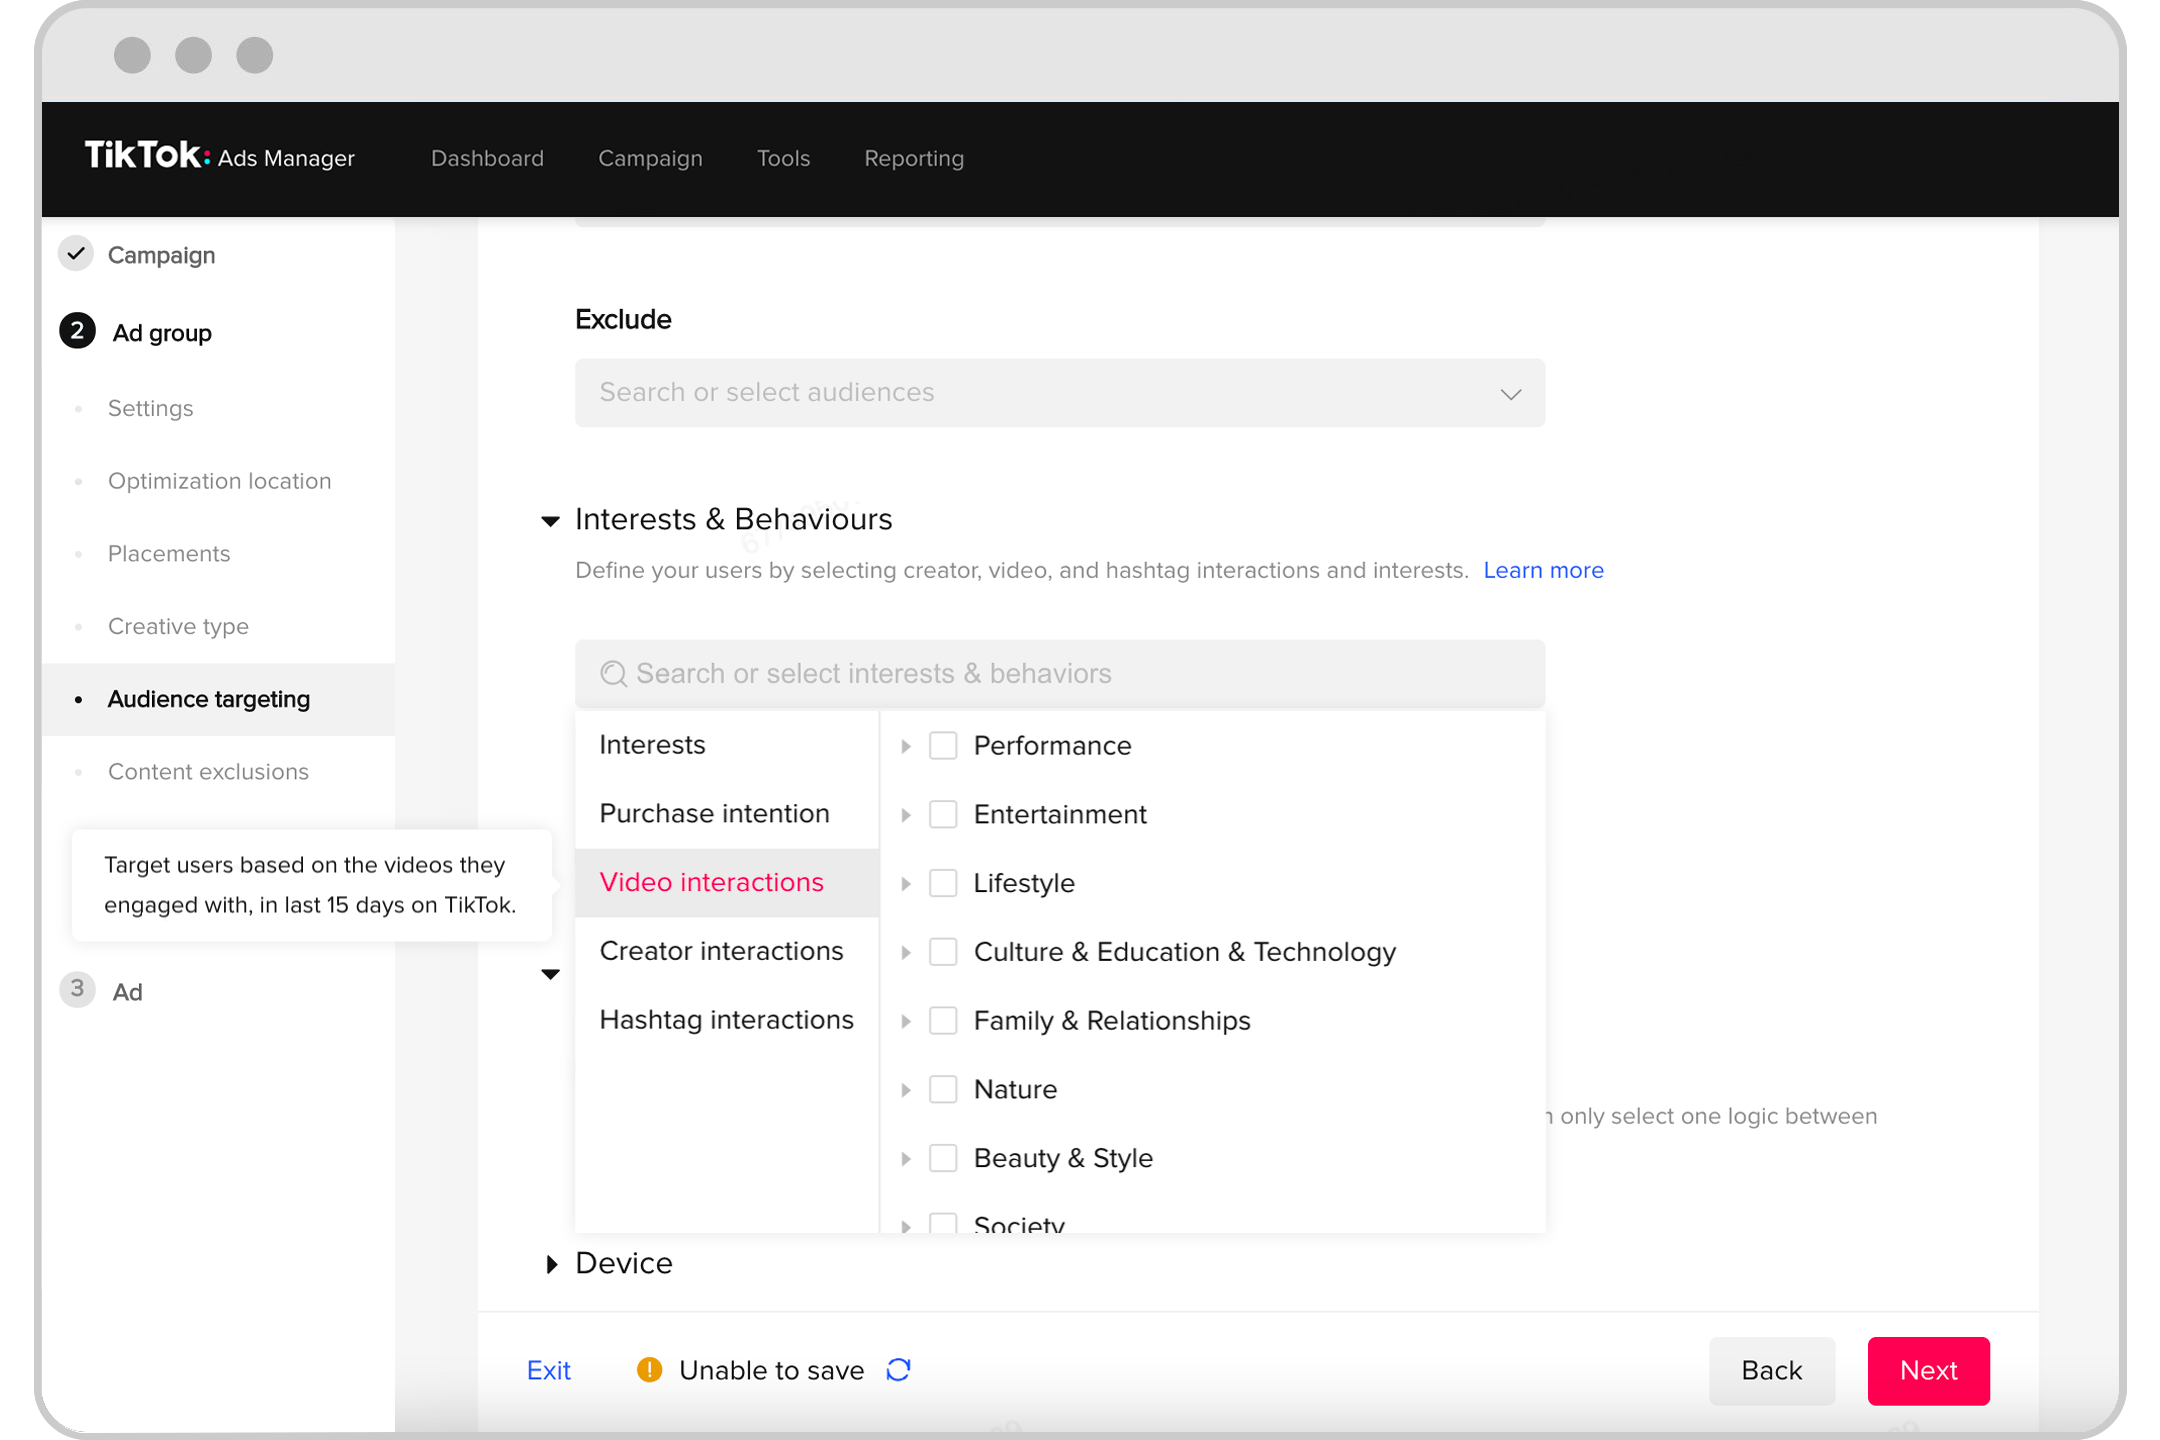The height and width of the screenshot is (1440, 2160).
Task: Click the Performance category label
Action: click(1052, 746)
